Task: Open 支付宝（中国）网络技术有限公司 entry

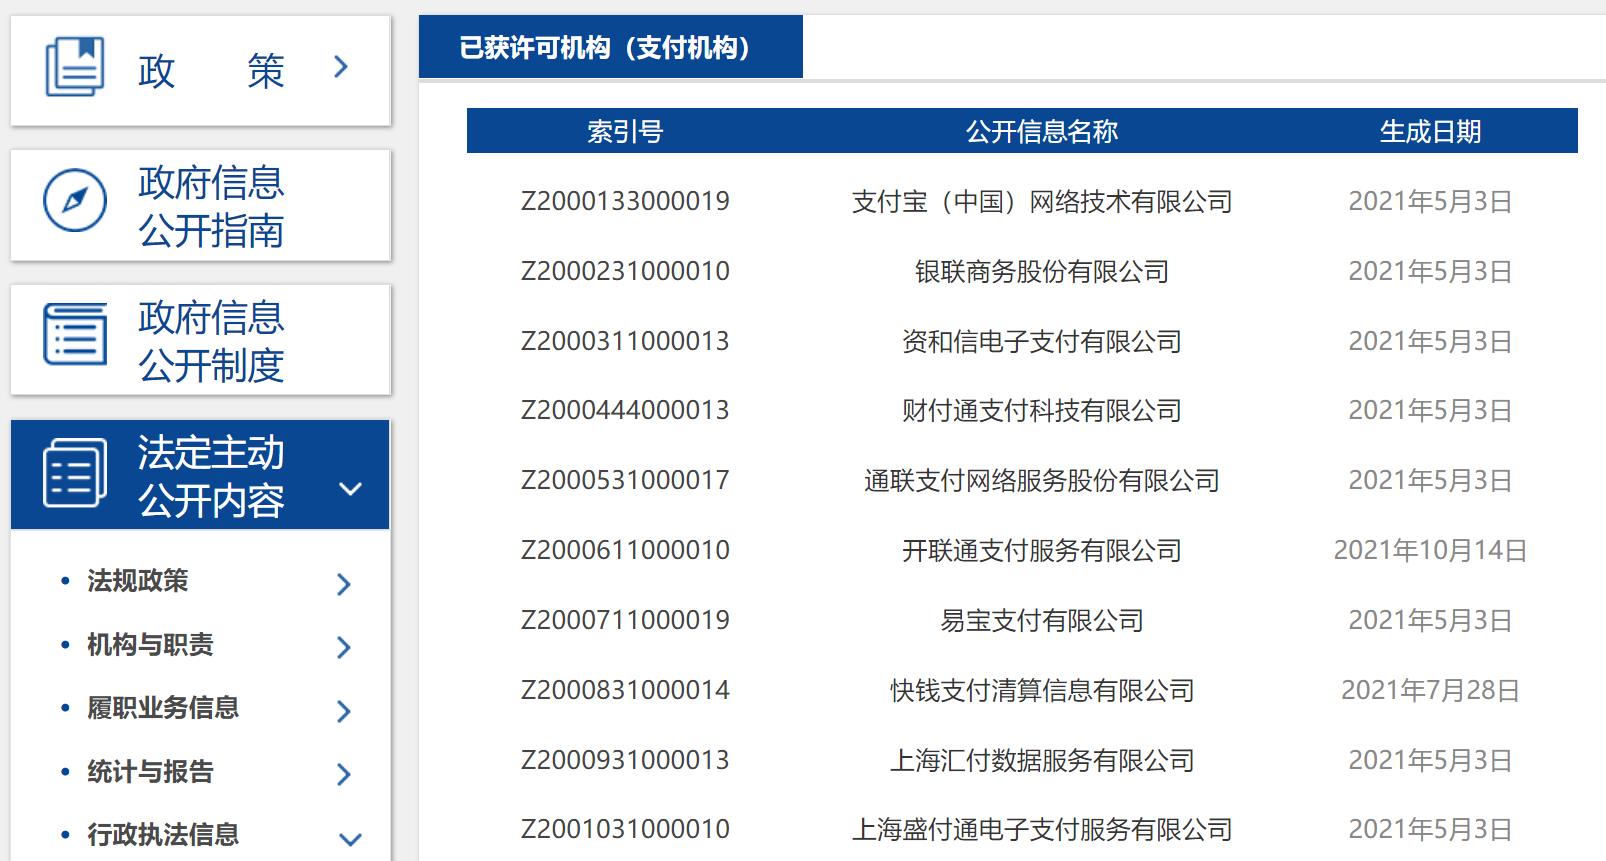Action: coord(1041,202)
